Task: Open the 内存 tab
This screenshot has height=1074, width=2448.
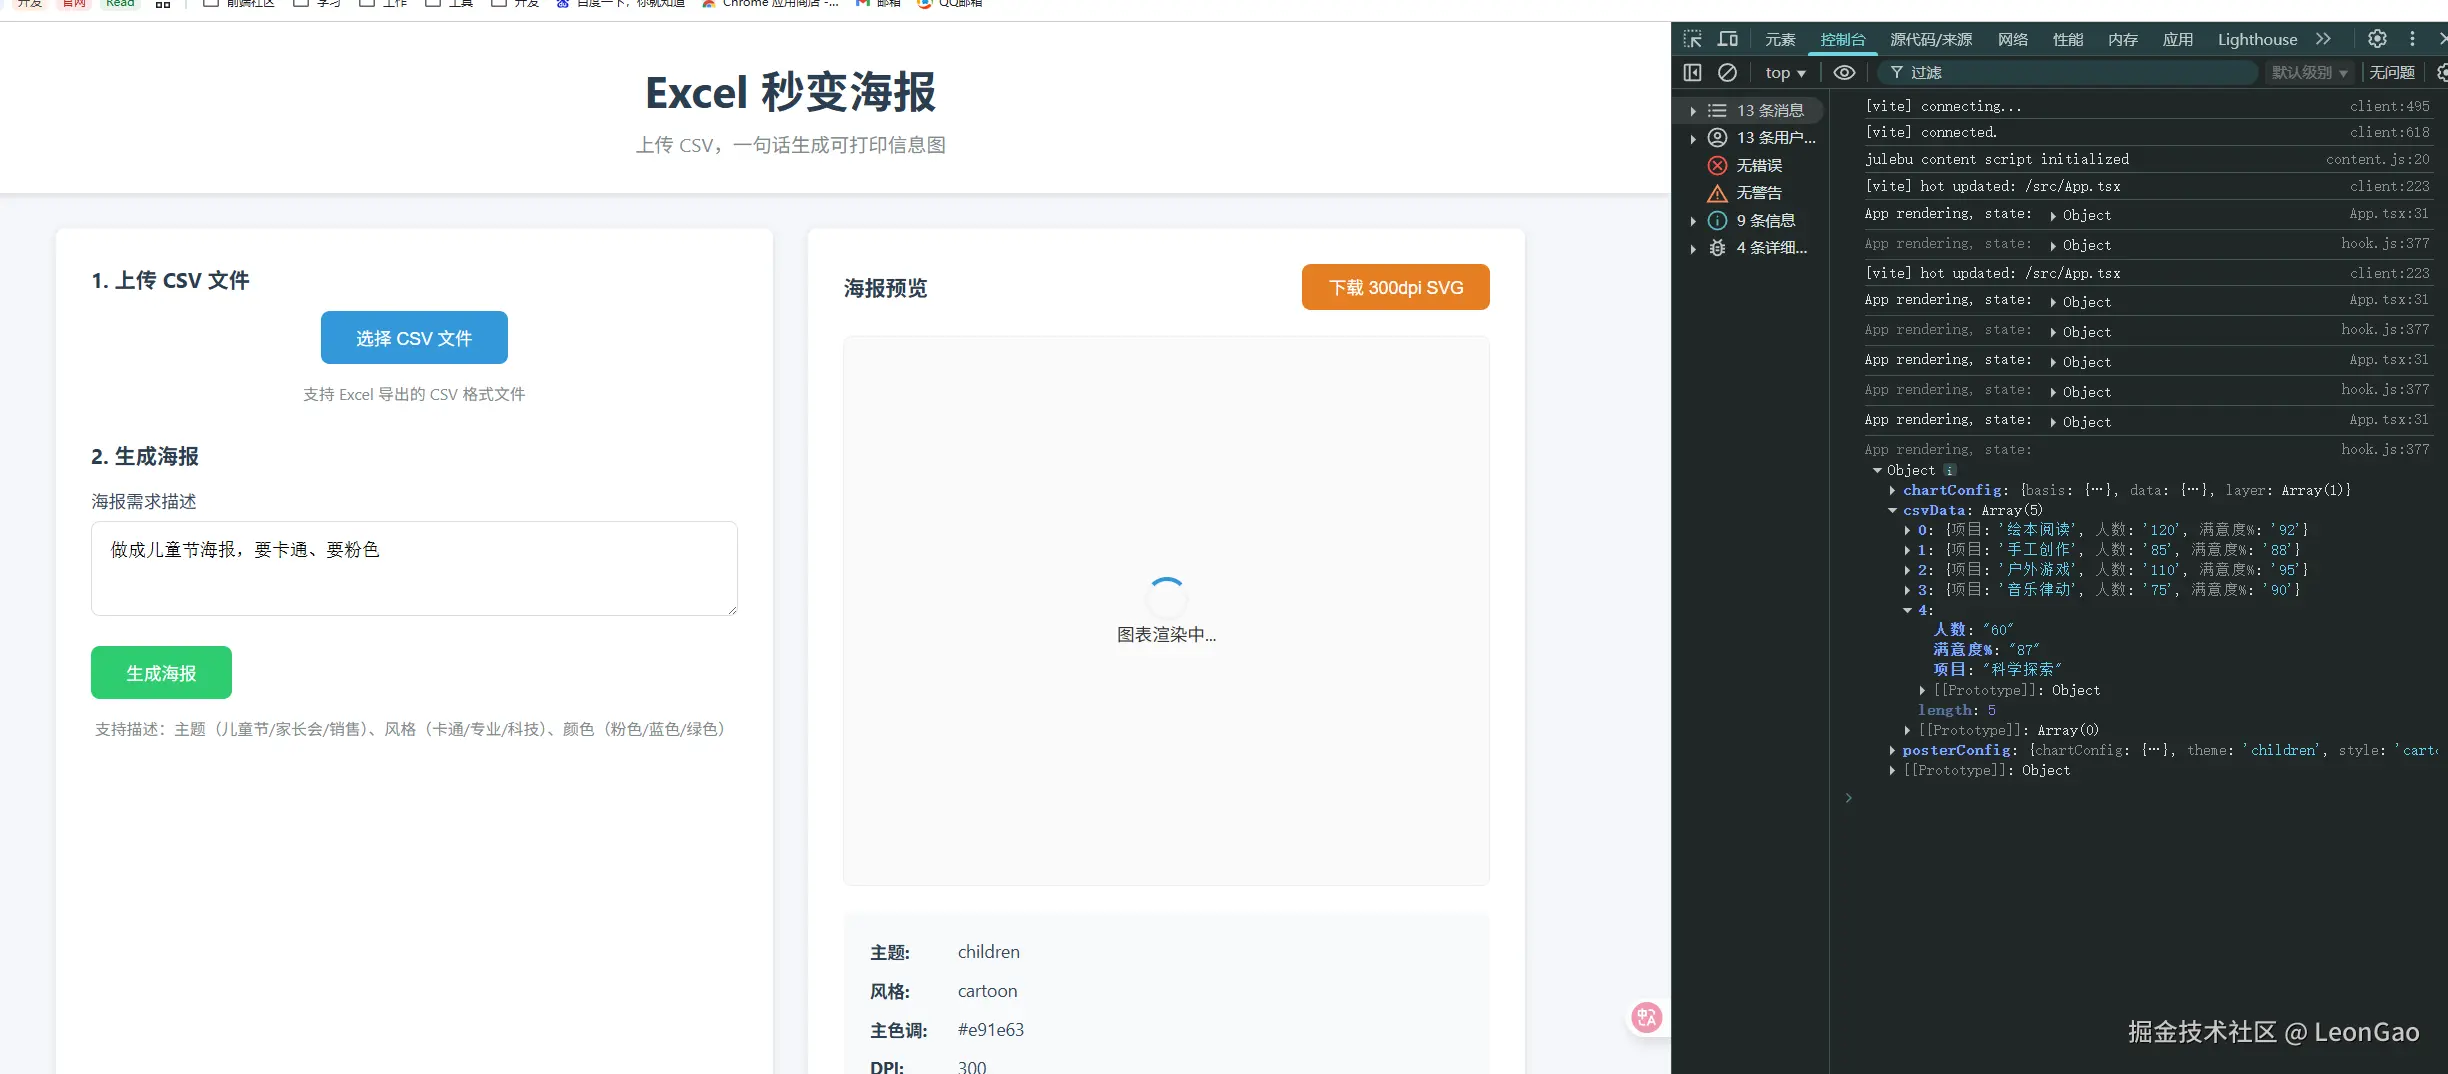Action: tap(2123, 39)
